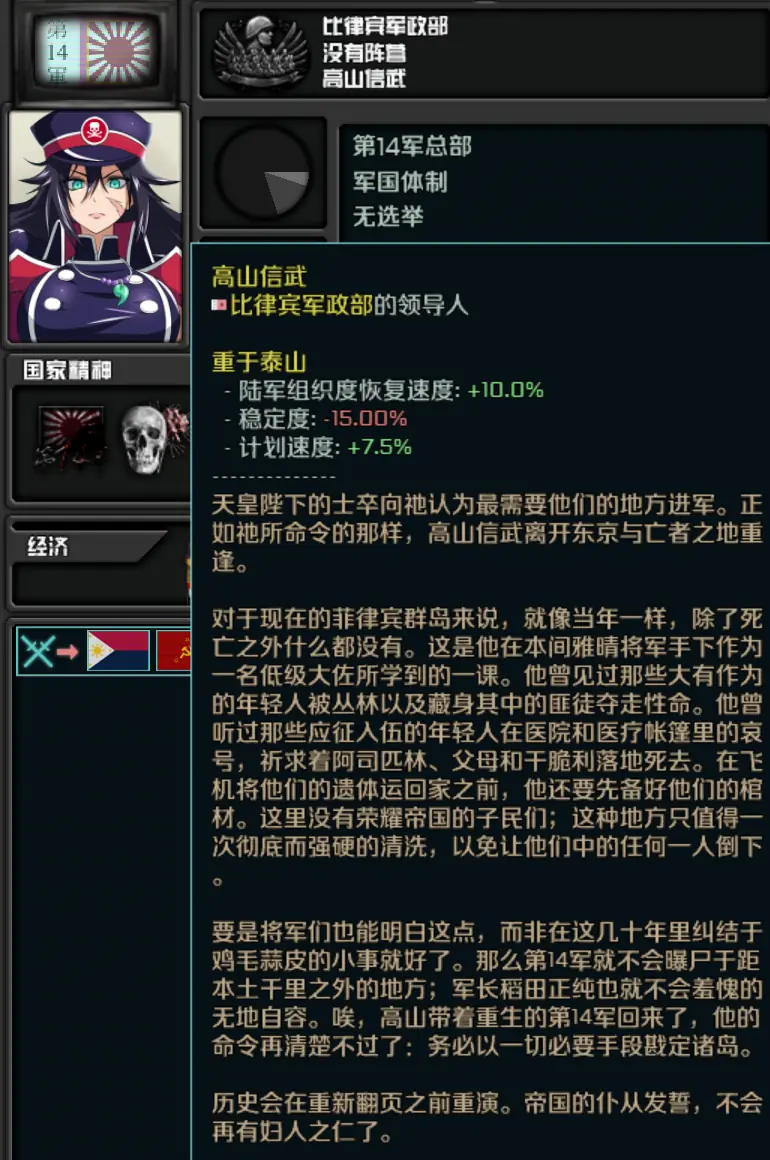Click the red arrow beside crossed swords
Viewport: 770px width, 1160px height.
click(x=68, y=652)
